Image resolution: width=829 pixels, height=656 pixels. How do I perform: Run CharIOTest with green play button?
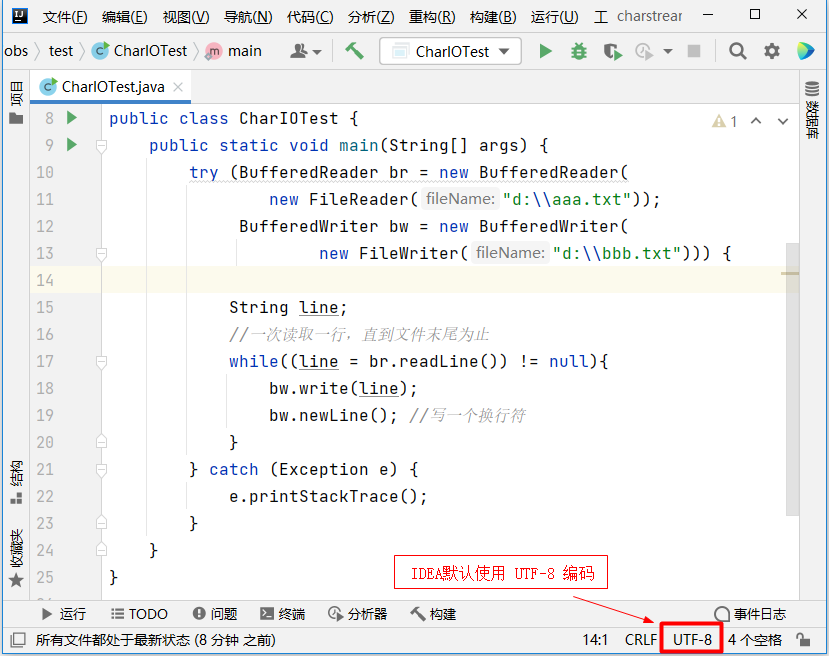point(545,51)
